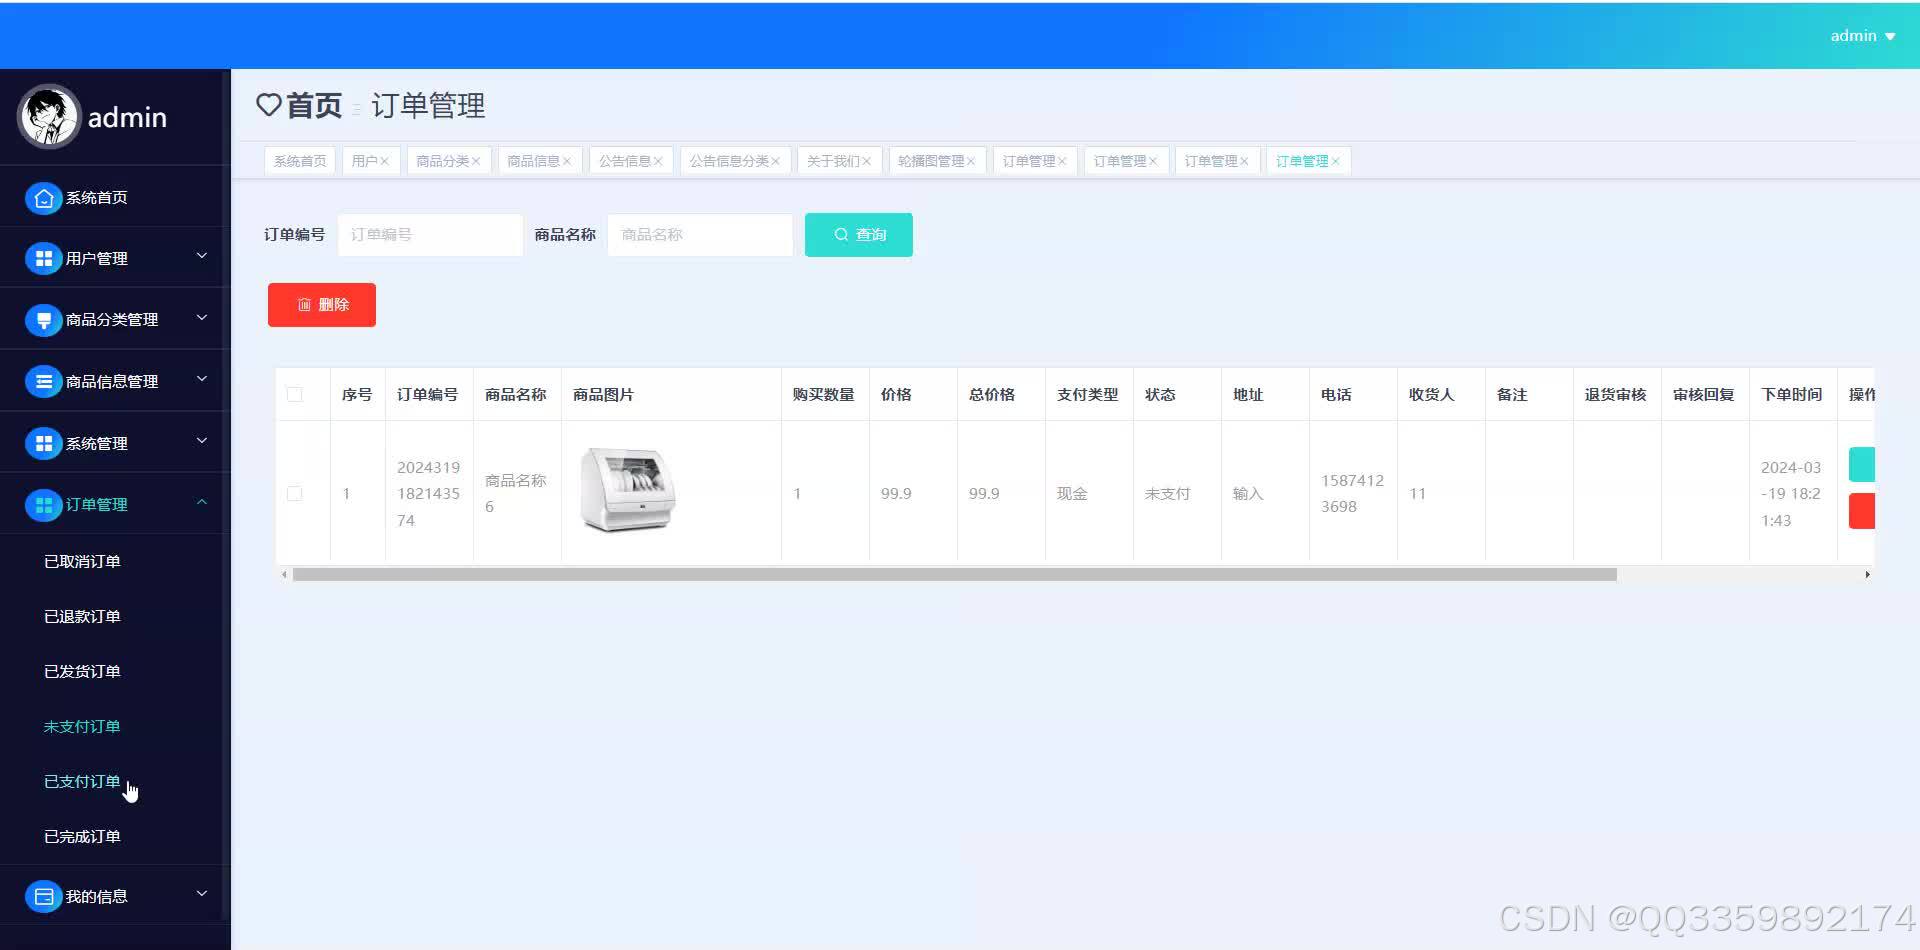Image resolution: width=1920 pixels, height=950 pixels.
Task: Click the red action button in row 1
Action: point(1862,511)
